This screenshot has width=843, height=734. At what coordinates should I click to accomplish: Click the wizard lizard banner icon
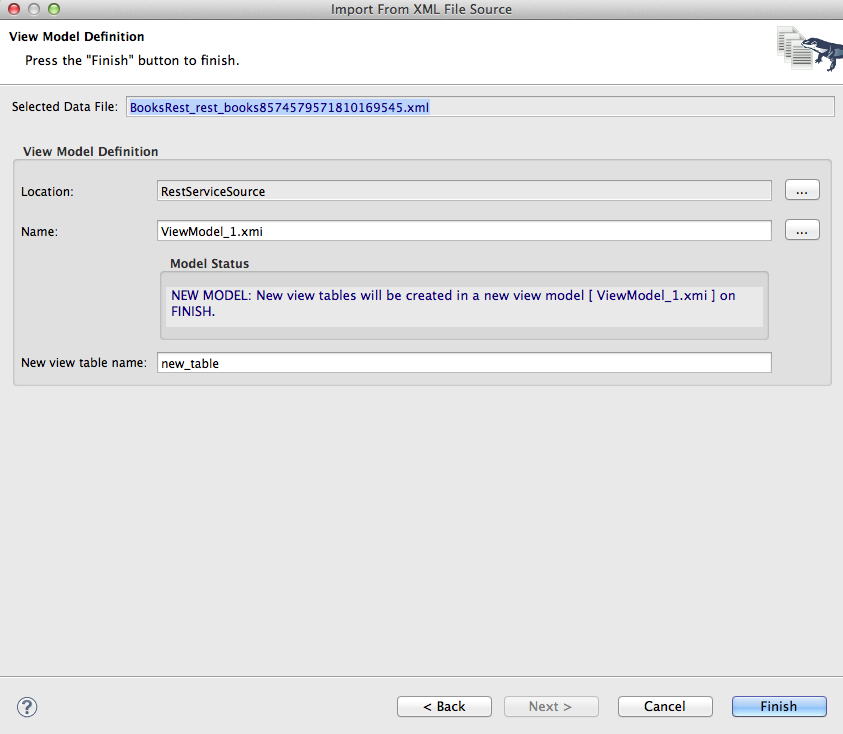(807, 48)
